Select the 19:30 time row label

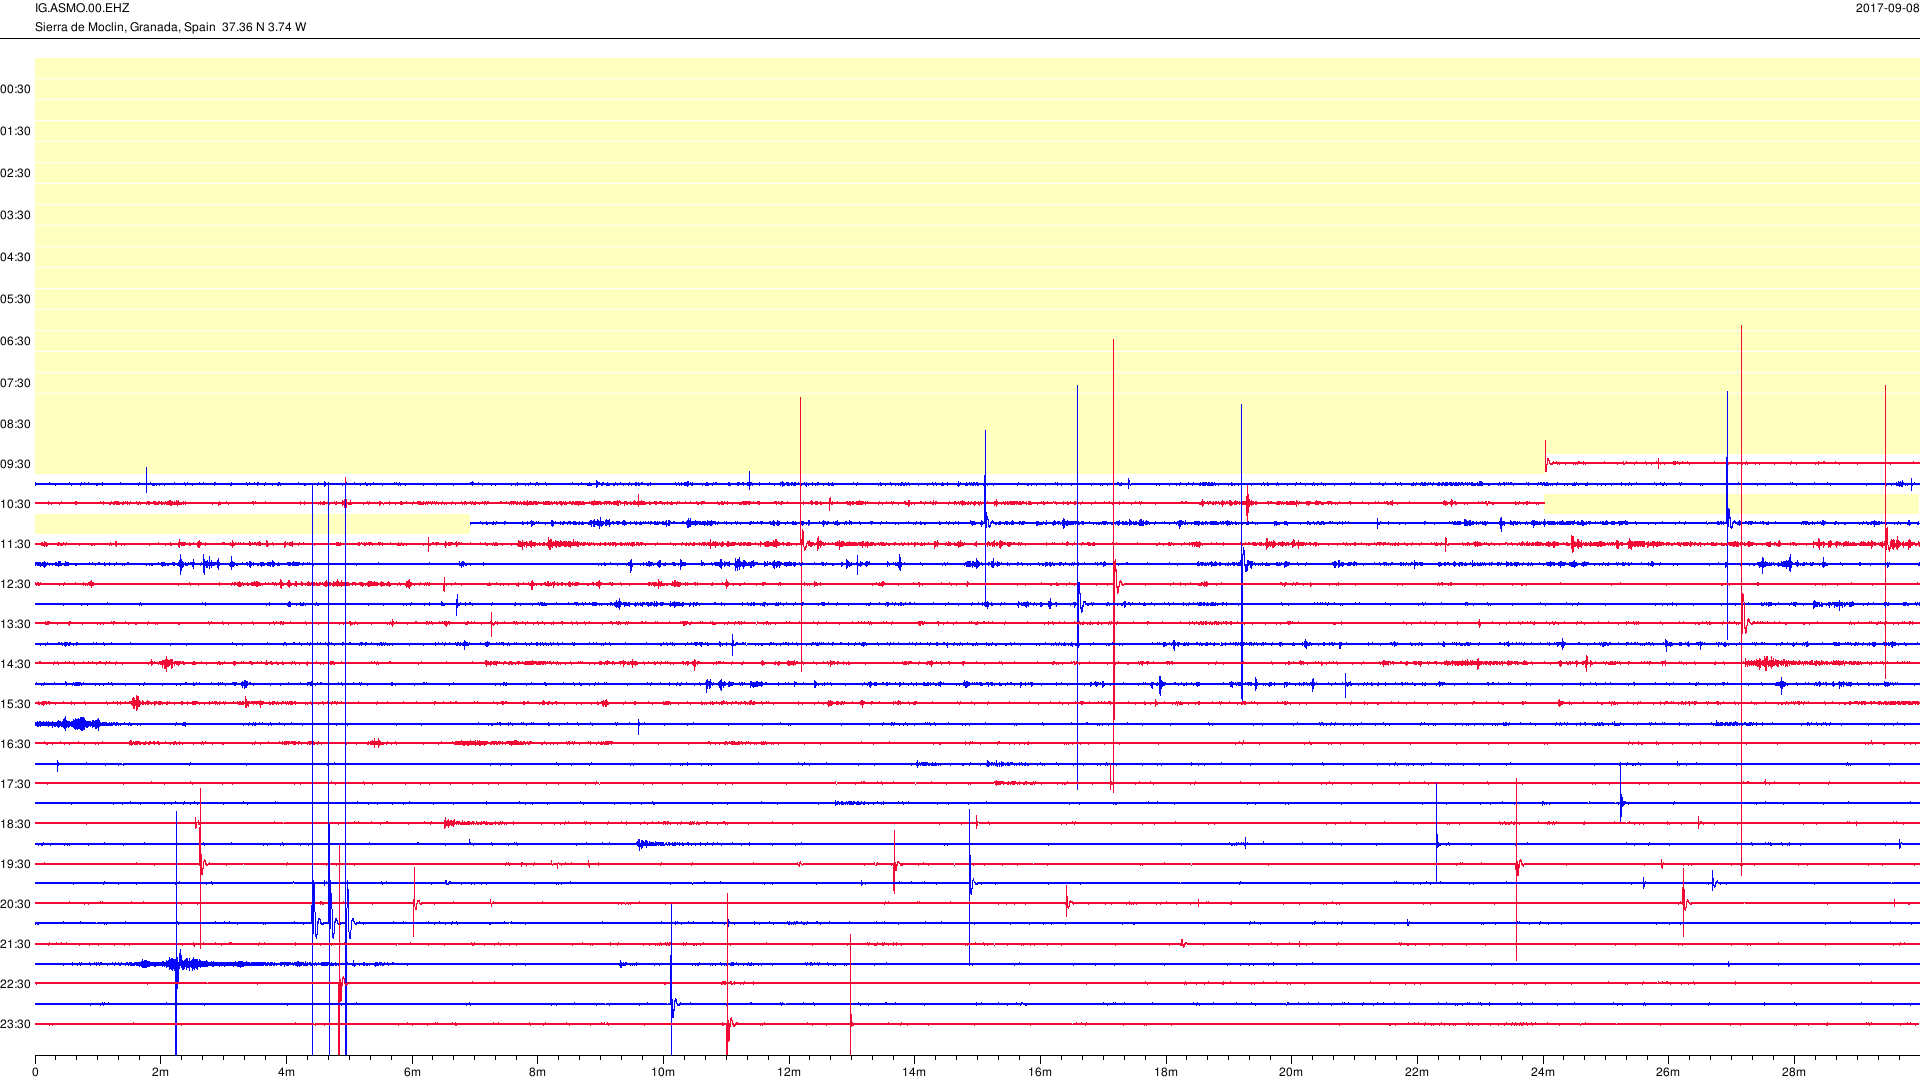click(16, 864)
